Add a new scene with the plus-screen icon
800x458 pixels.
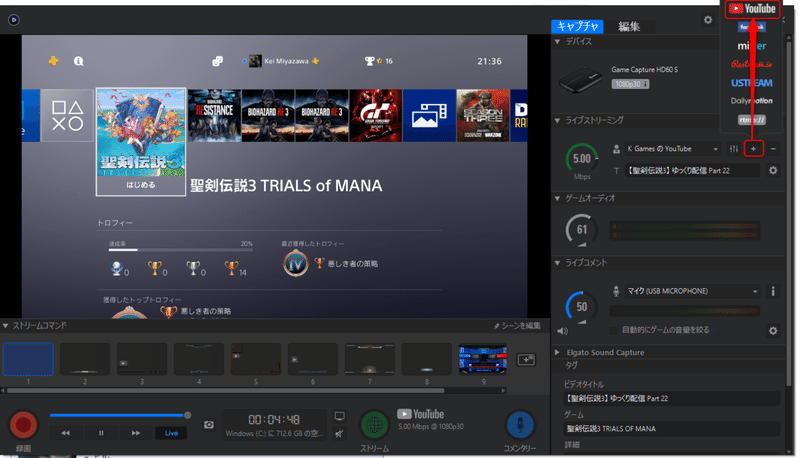coord(526,360)
